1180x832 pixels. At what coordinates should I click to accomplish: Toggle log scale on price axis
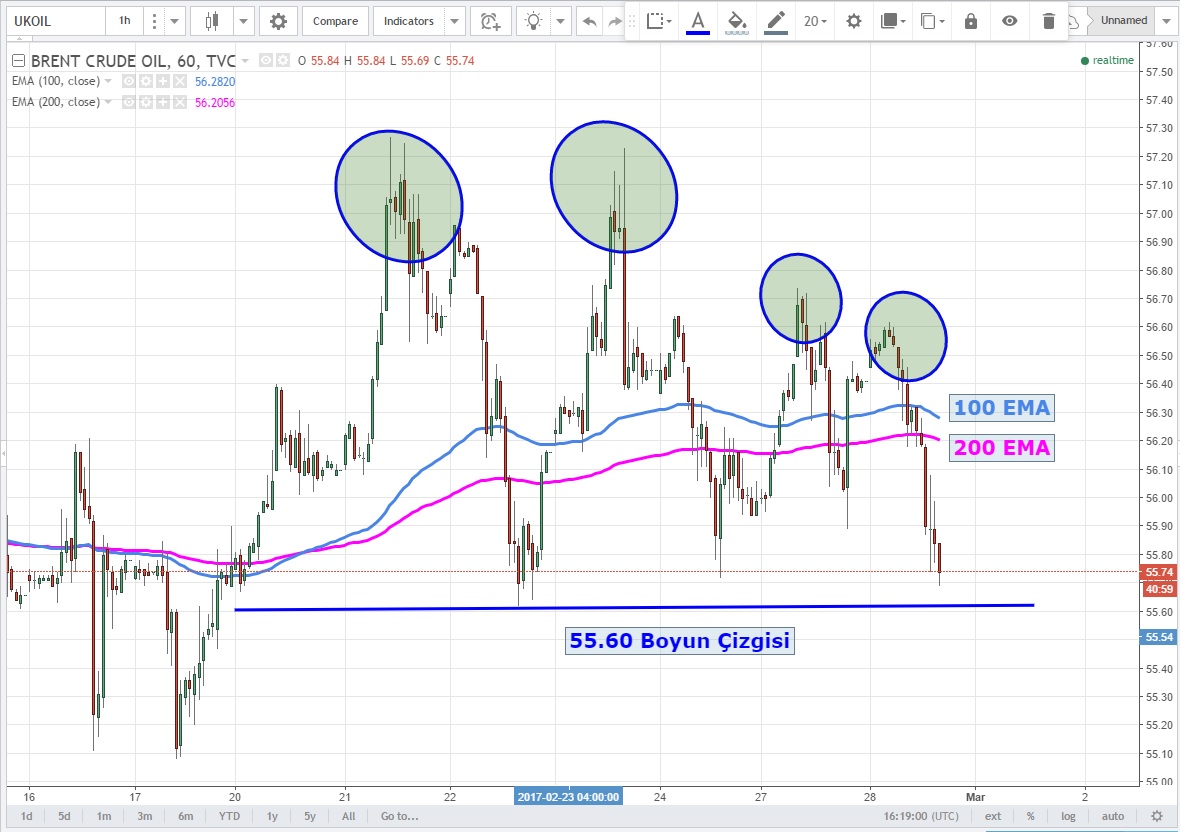[x=1069, y=816]
